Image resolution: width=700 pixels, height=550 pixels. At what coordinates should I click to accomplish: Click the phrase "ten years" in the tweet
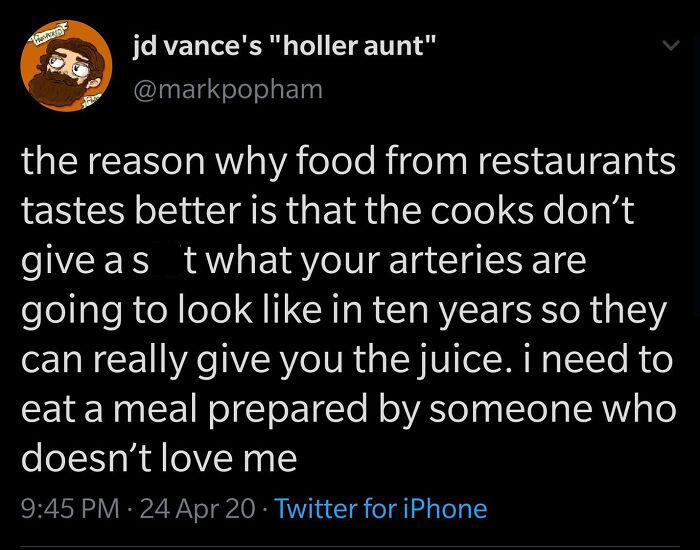coord(452,312)
